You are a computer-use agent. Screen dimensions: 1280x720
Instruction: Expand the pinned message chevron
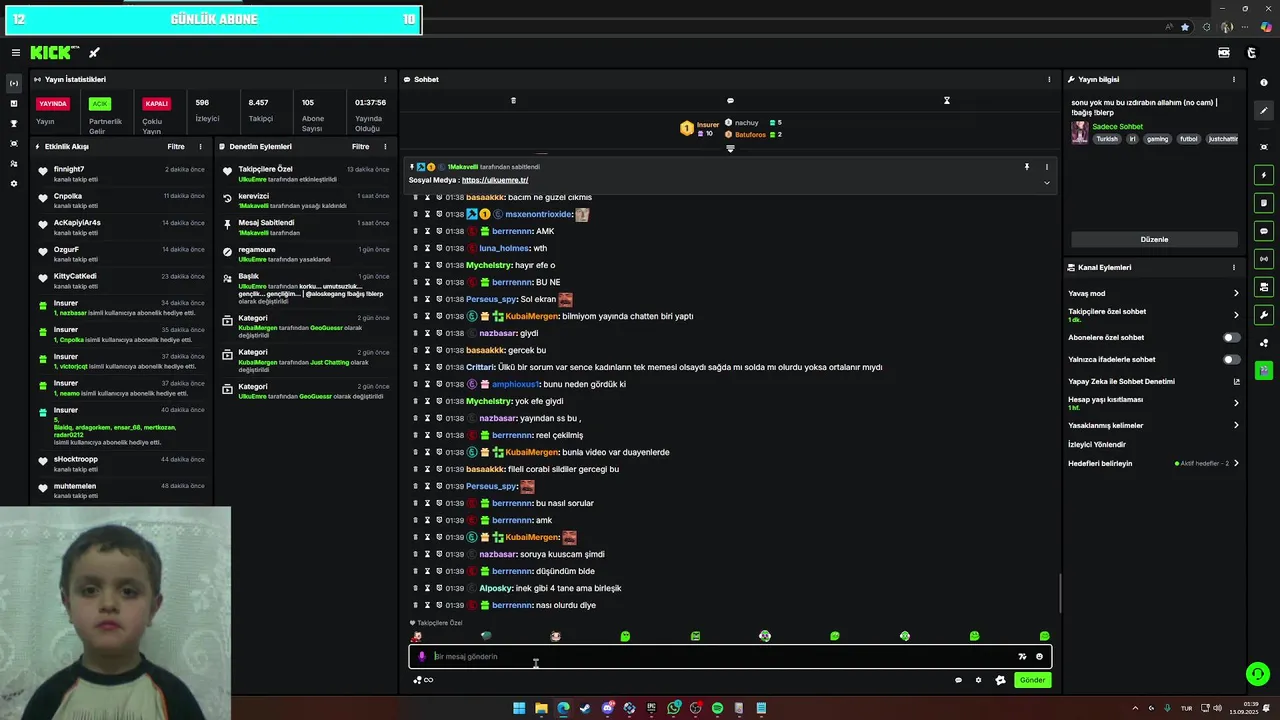[x=1047, y=182]
